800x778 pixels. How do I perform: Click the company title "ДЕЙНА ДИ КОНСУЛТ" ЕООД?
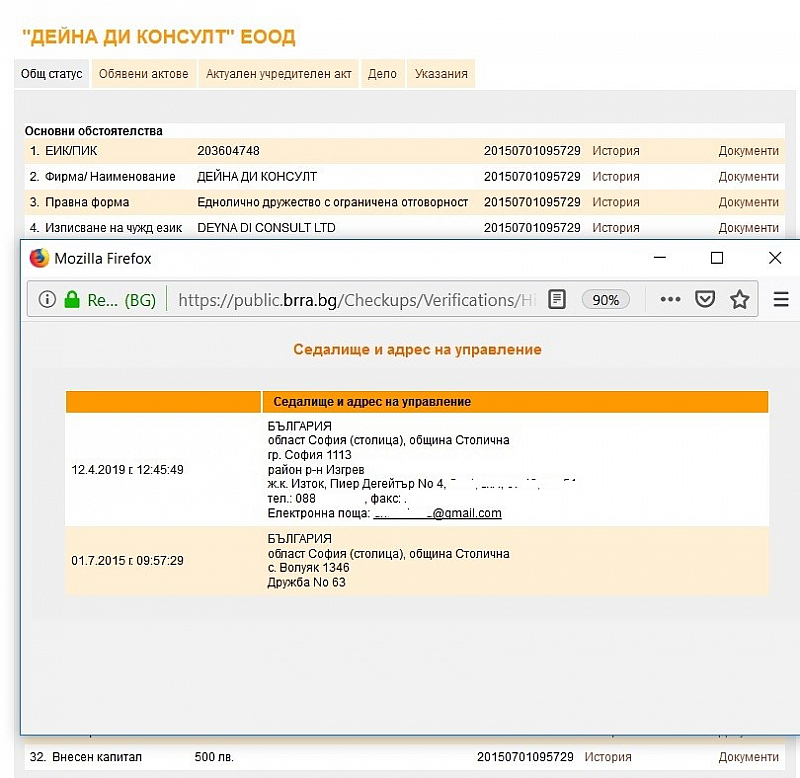(x=159, y=37)
